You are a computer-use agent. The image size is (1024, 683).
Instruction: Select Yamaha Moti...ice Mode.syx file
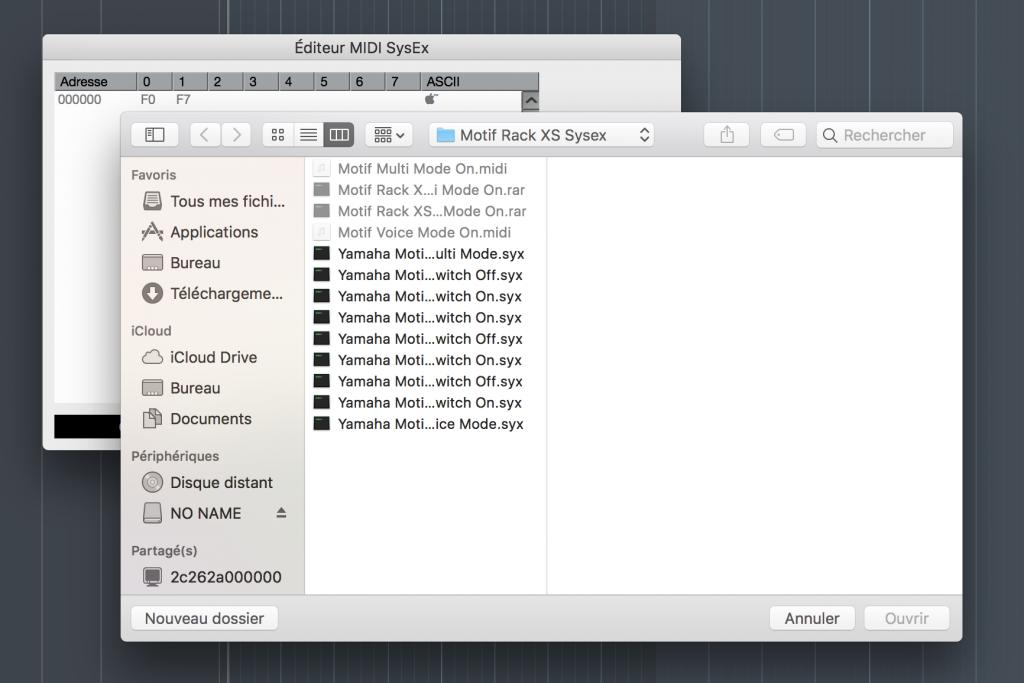(425, 424)
